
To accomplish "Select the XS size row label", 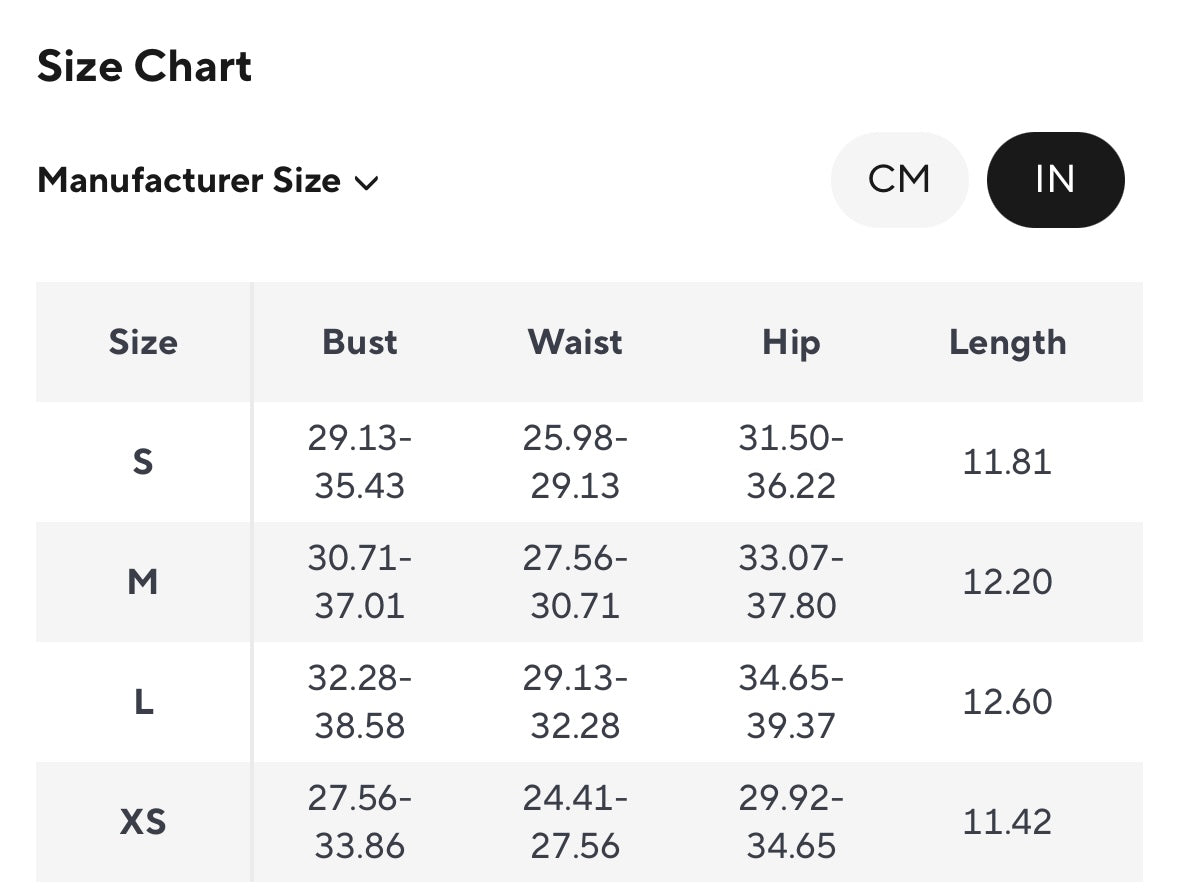I will 143,822.
